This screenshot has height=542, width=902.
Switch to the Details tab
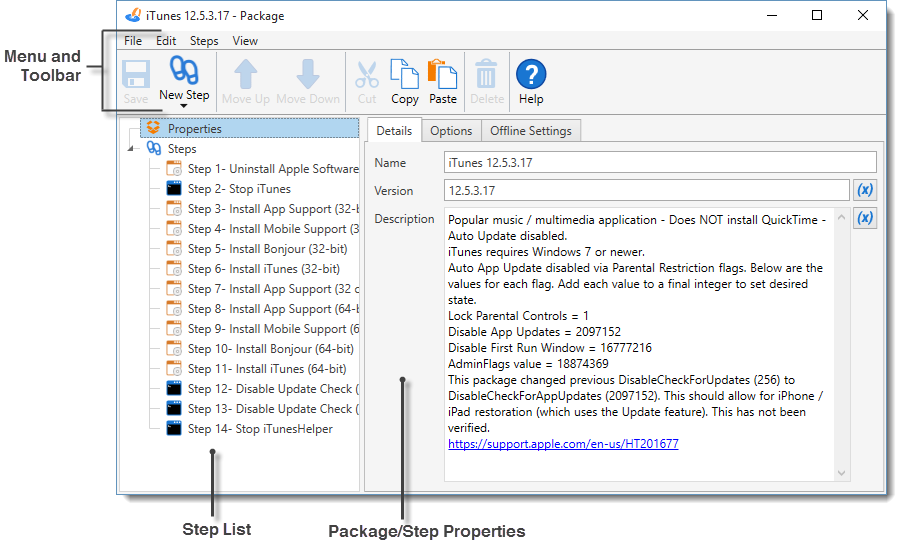[394, 131]
